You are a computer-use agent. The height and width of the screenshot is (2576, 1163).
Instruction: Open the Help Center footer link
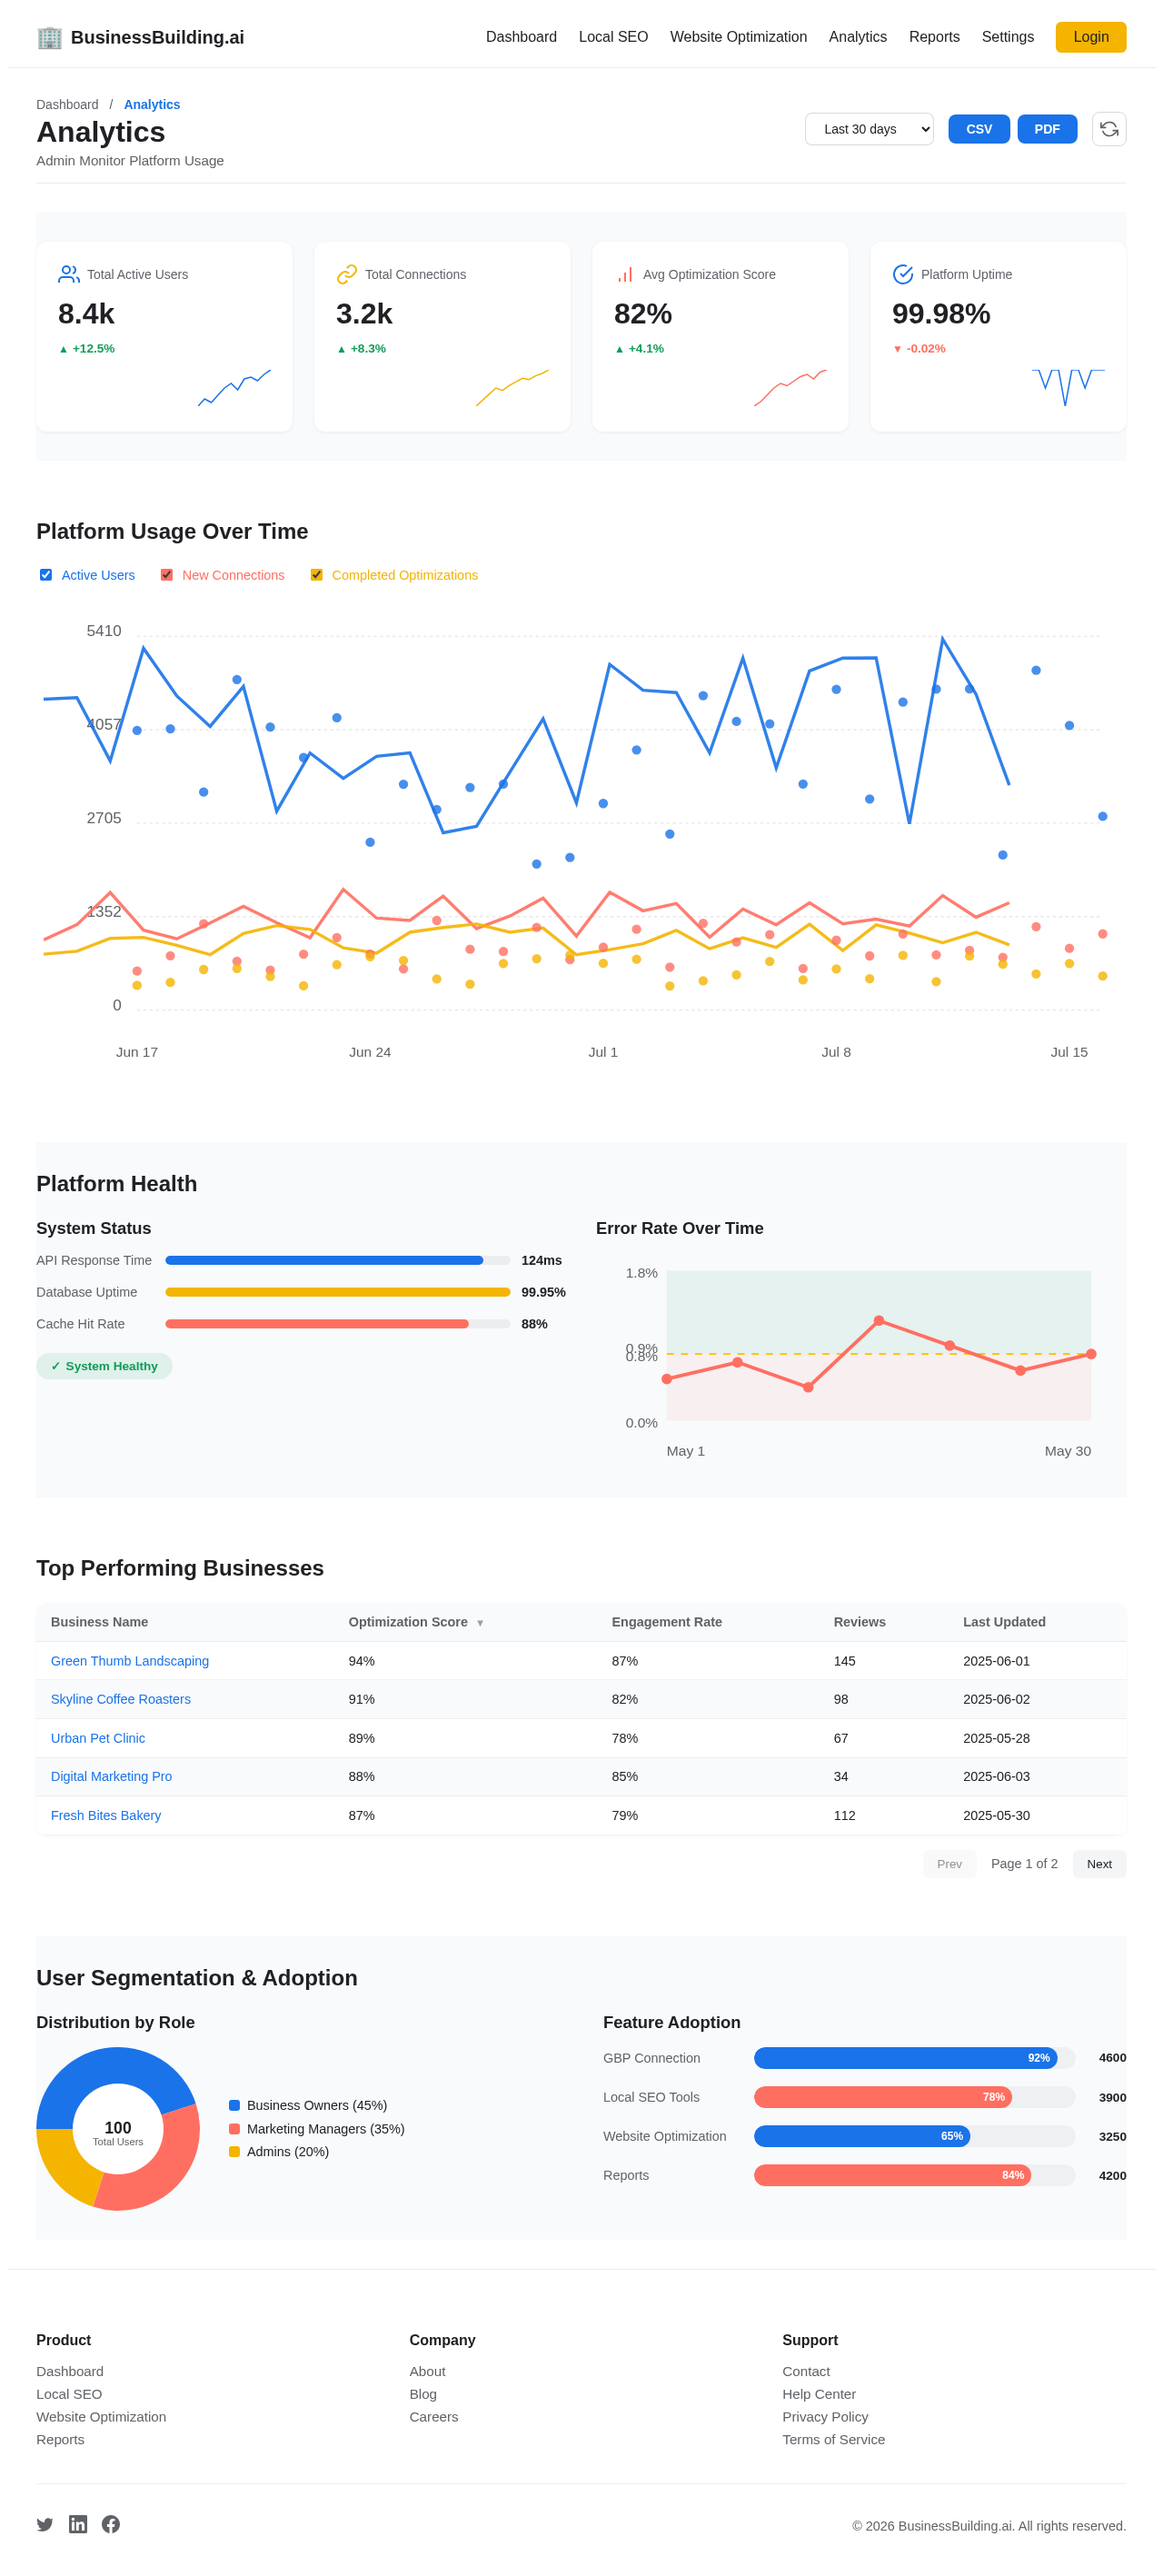tap(818, 2393)
